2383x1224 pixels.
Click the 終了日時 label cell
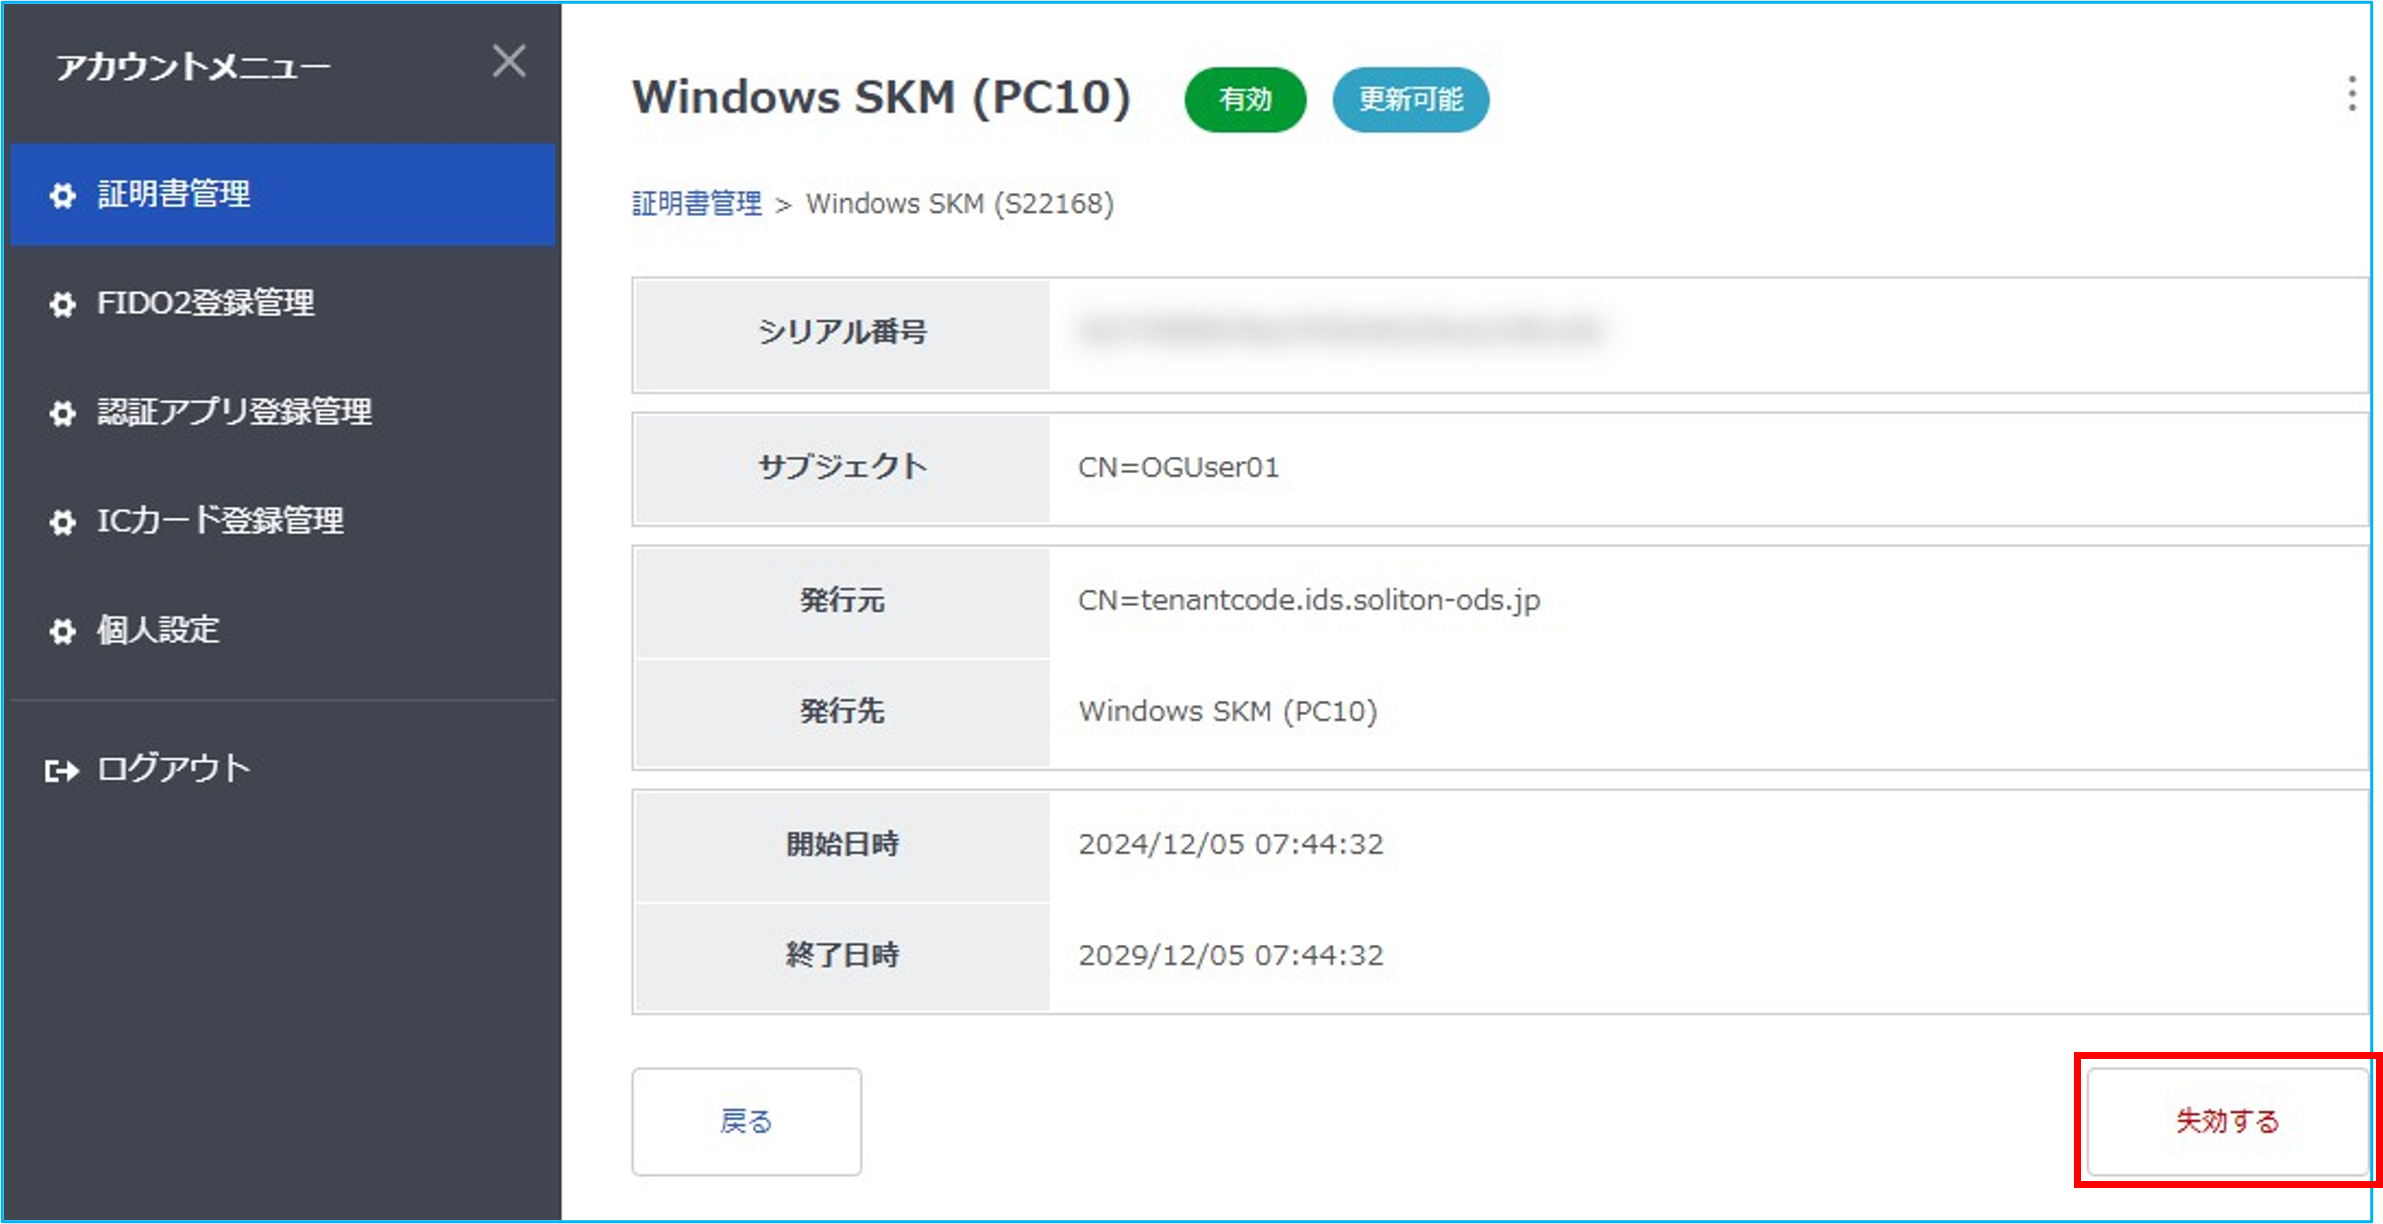click(843, 956)
